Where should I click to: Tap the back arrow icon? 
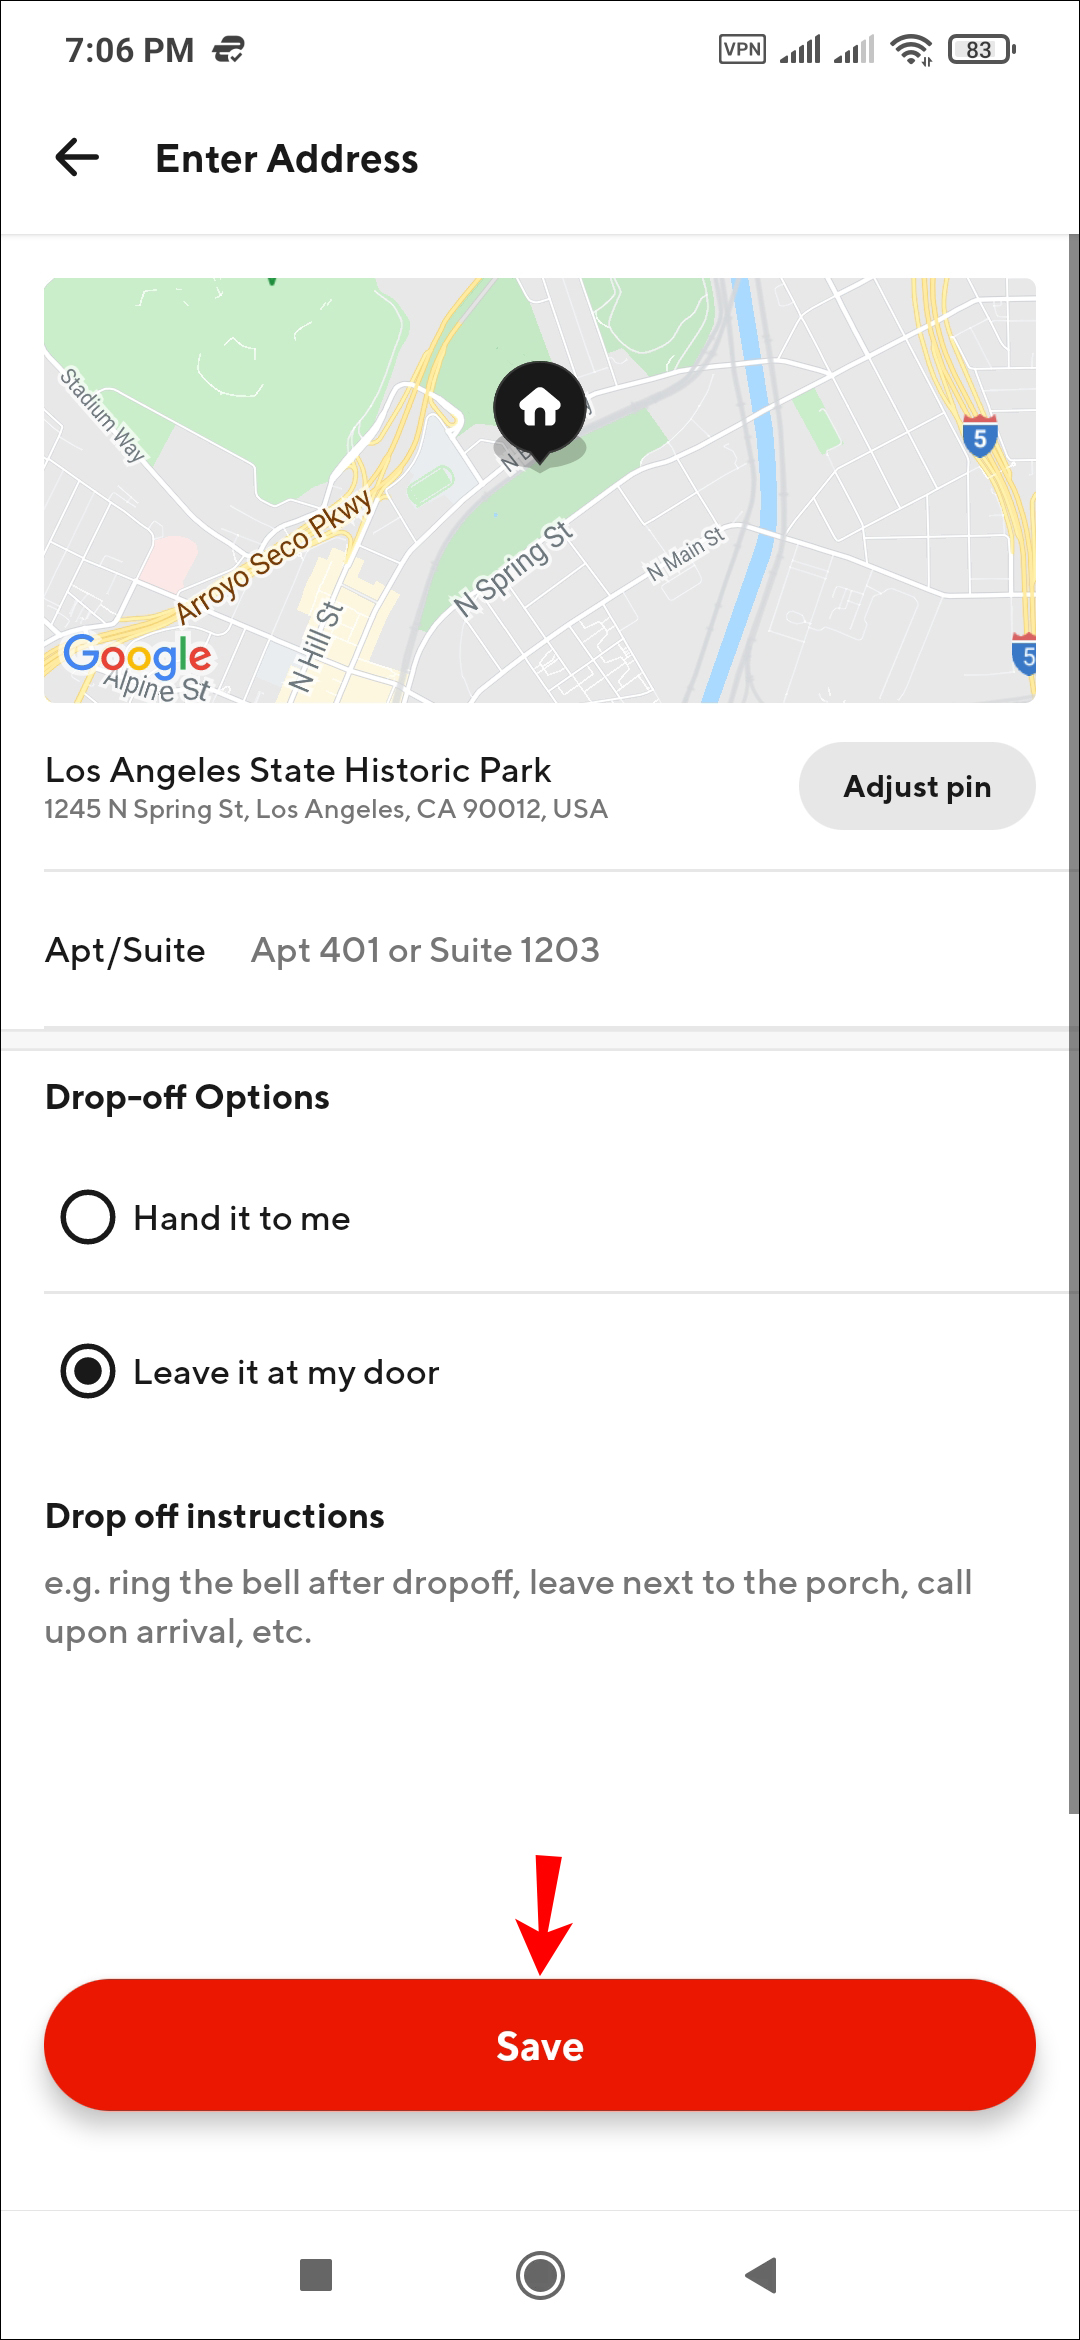pyautogui.click(x=77, y=158)
